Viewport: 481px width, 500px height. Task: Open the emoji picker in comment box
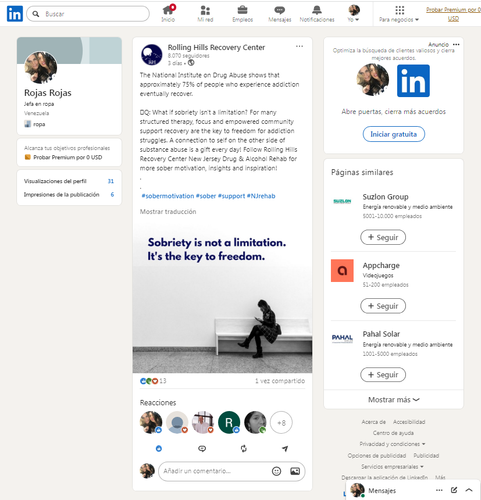(x=276, y=471)
